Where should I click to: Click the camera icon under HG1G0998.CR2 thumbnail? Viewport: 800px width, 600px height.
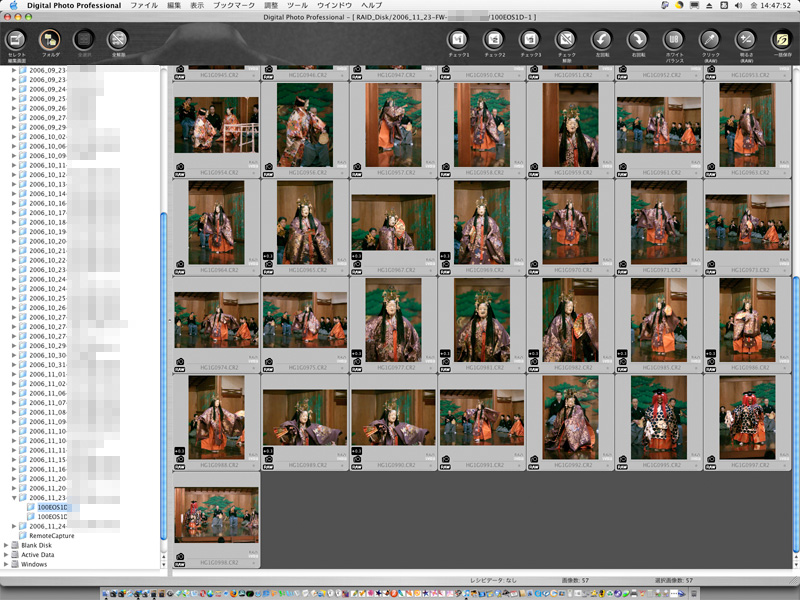tap(180, 557)
